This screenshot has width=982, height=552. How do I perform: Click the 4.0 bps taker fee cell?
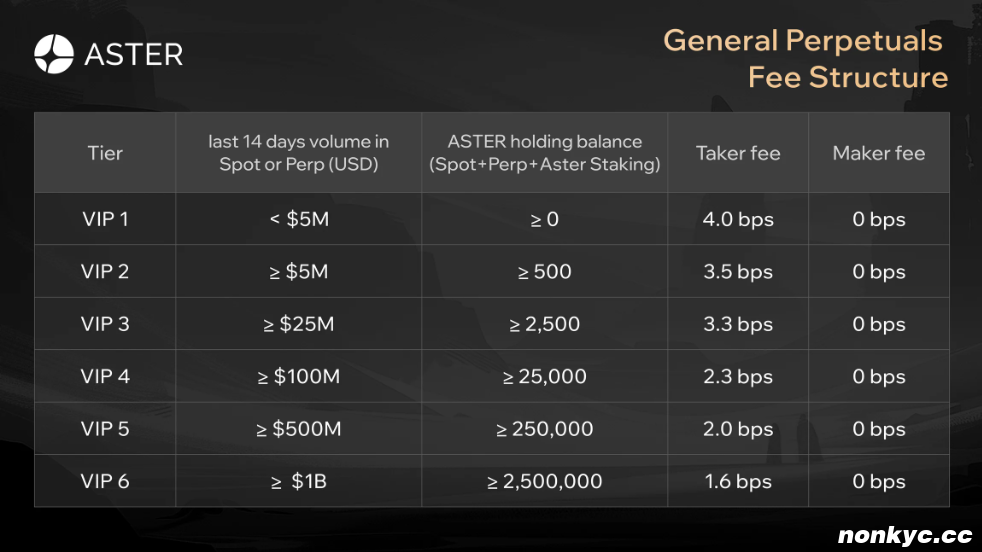[x=738, y=219]
